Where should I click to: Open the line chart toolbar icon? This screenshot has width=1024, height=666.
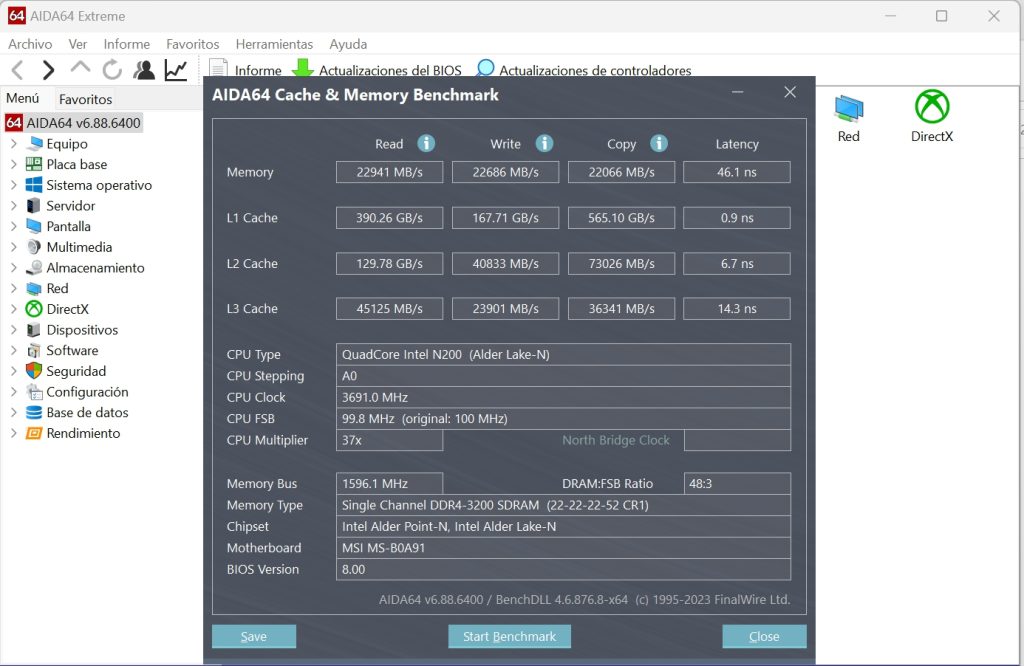coord(176,70)
